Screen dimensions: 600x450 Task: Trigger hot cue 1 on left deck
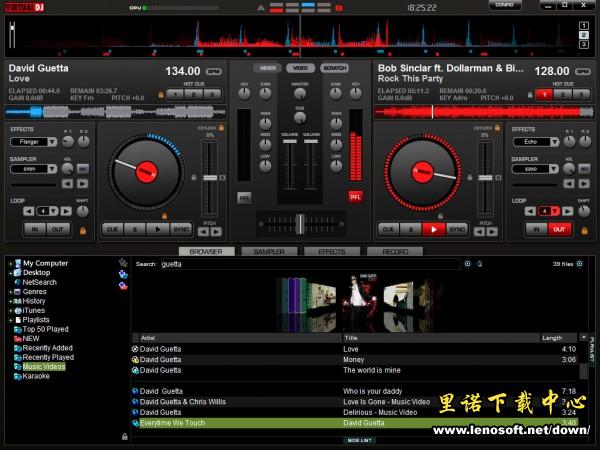pos(175,94)
